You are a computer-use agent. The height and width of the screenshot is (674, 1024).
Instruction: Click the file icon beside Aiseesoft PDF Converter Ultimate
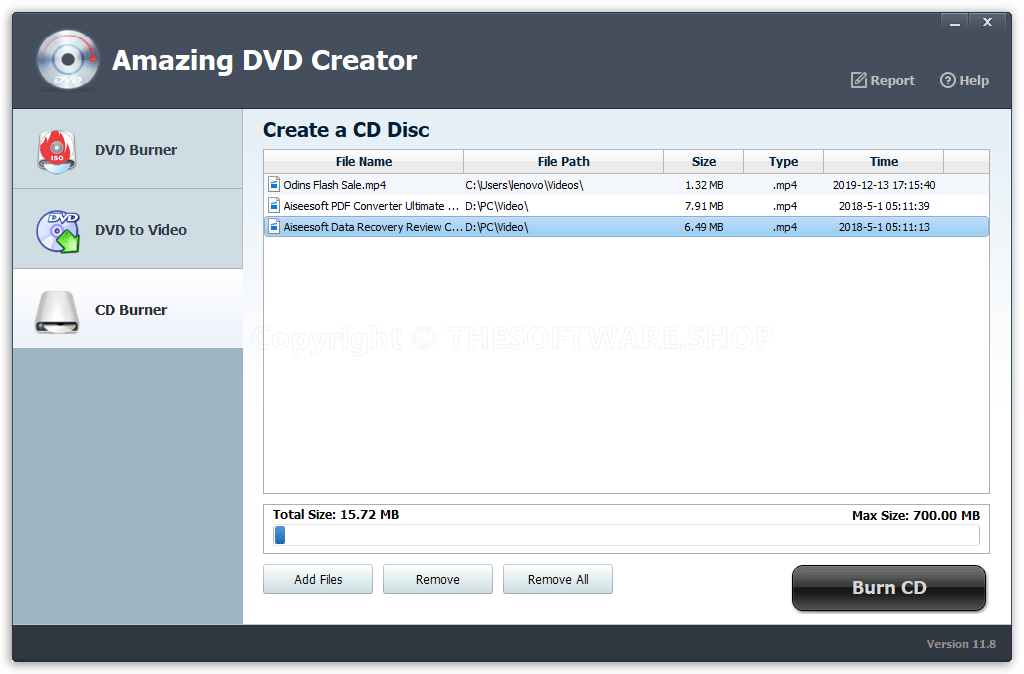(x=273, y=205)
